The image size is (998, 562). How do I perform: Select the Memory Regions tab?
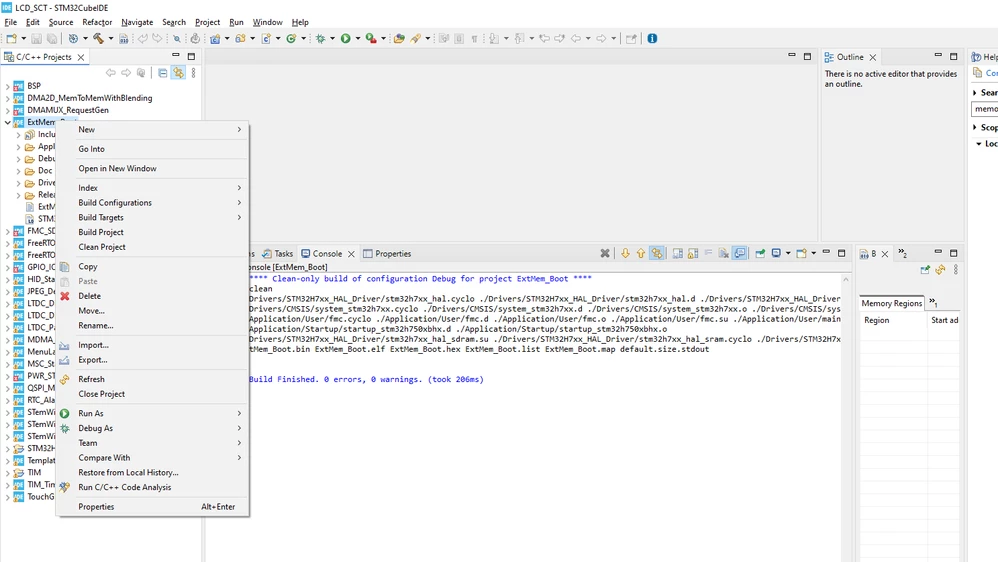891,303
